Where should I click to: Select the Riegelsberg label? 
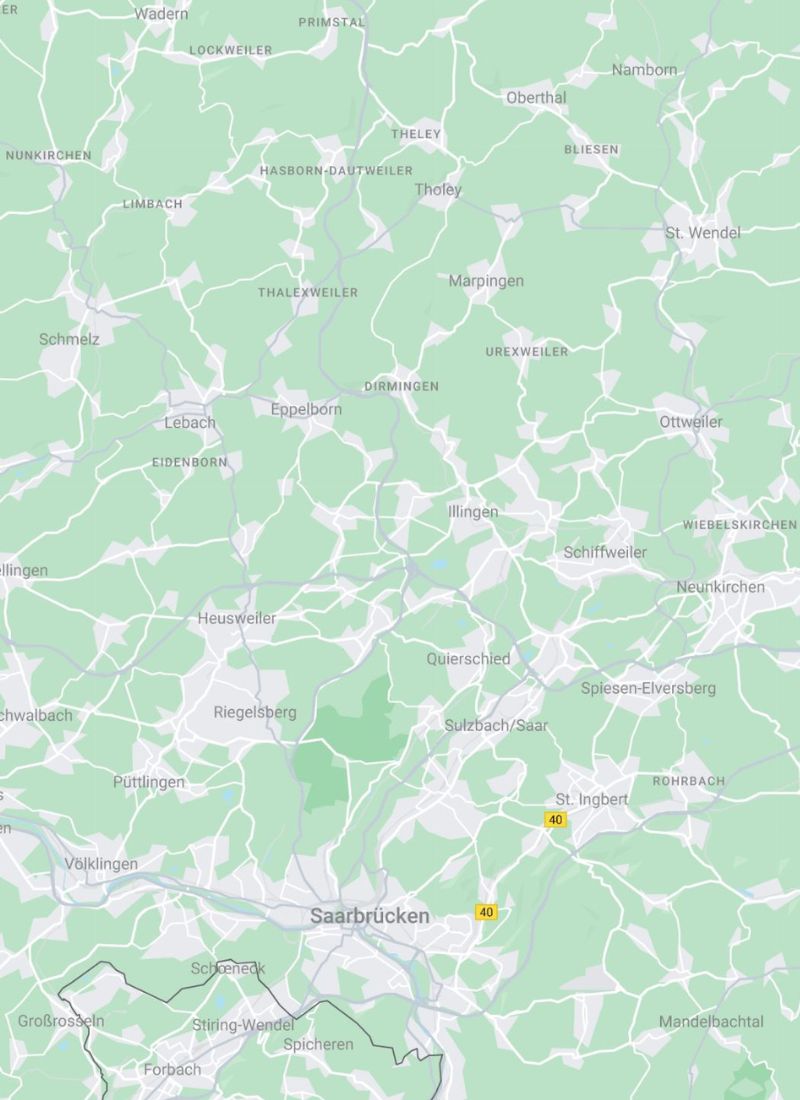255,713
